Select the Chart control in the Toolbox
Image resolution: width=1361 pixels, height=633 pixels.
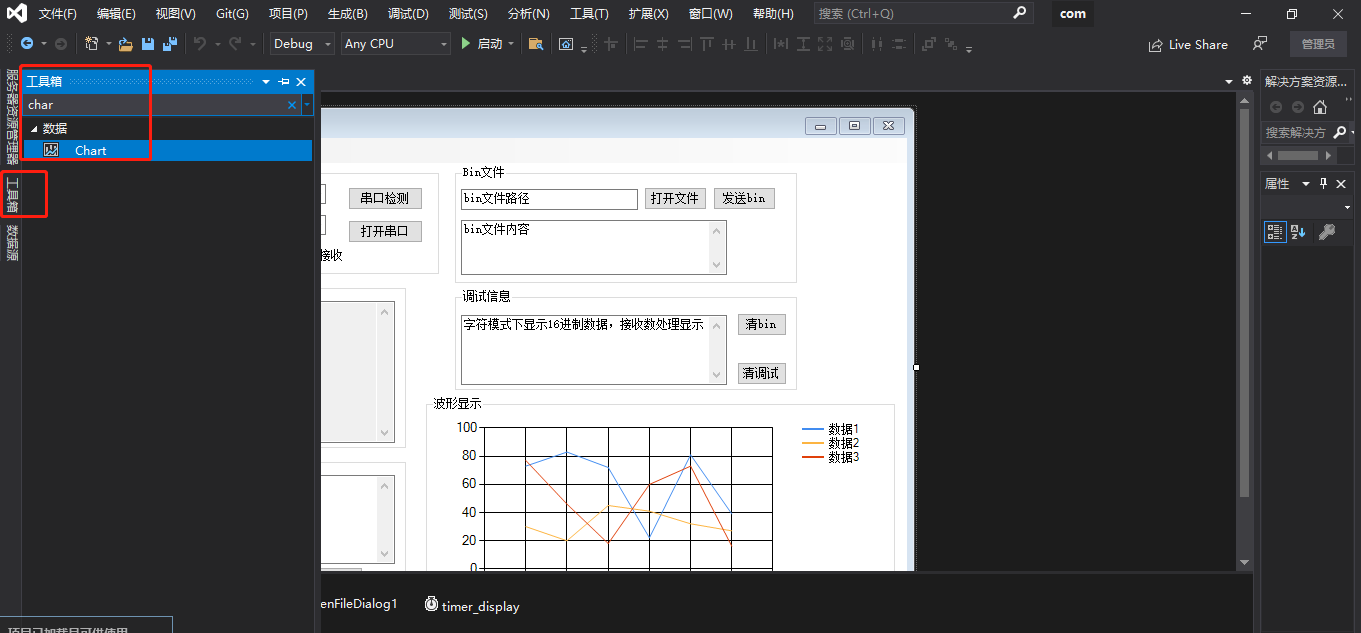click(168, 150)
